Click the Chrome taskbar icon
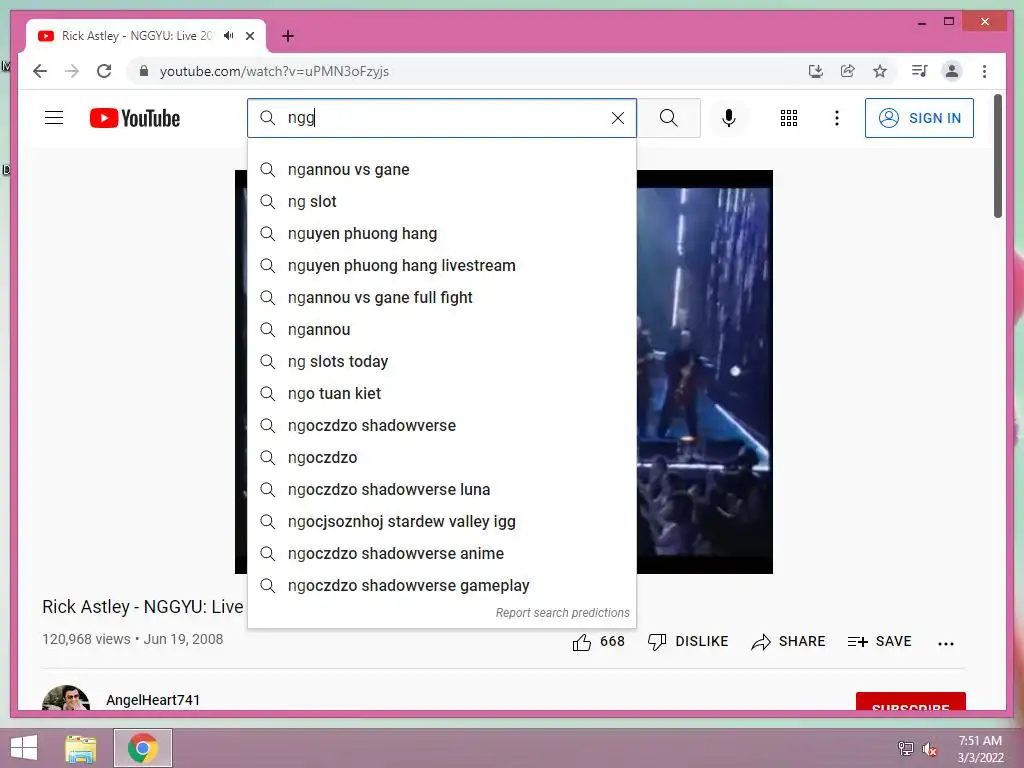1024x768 pixels. (142, 748)
